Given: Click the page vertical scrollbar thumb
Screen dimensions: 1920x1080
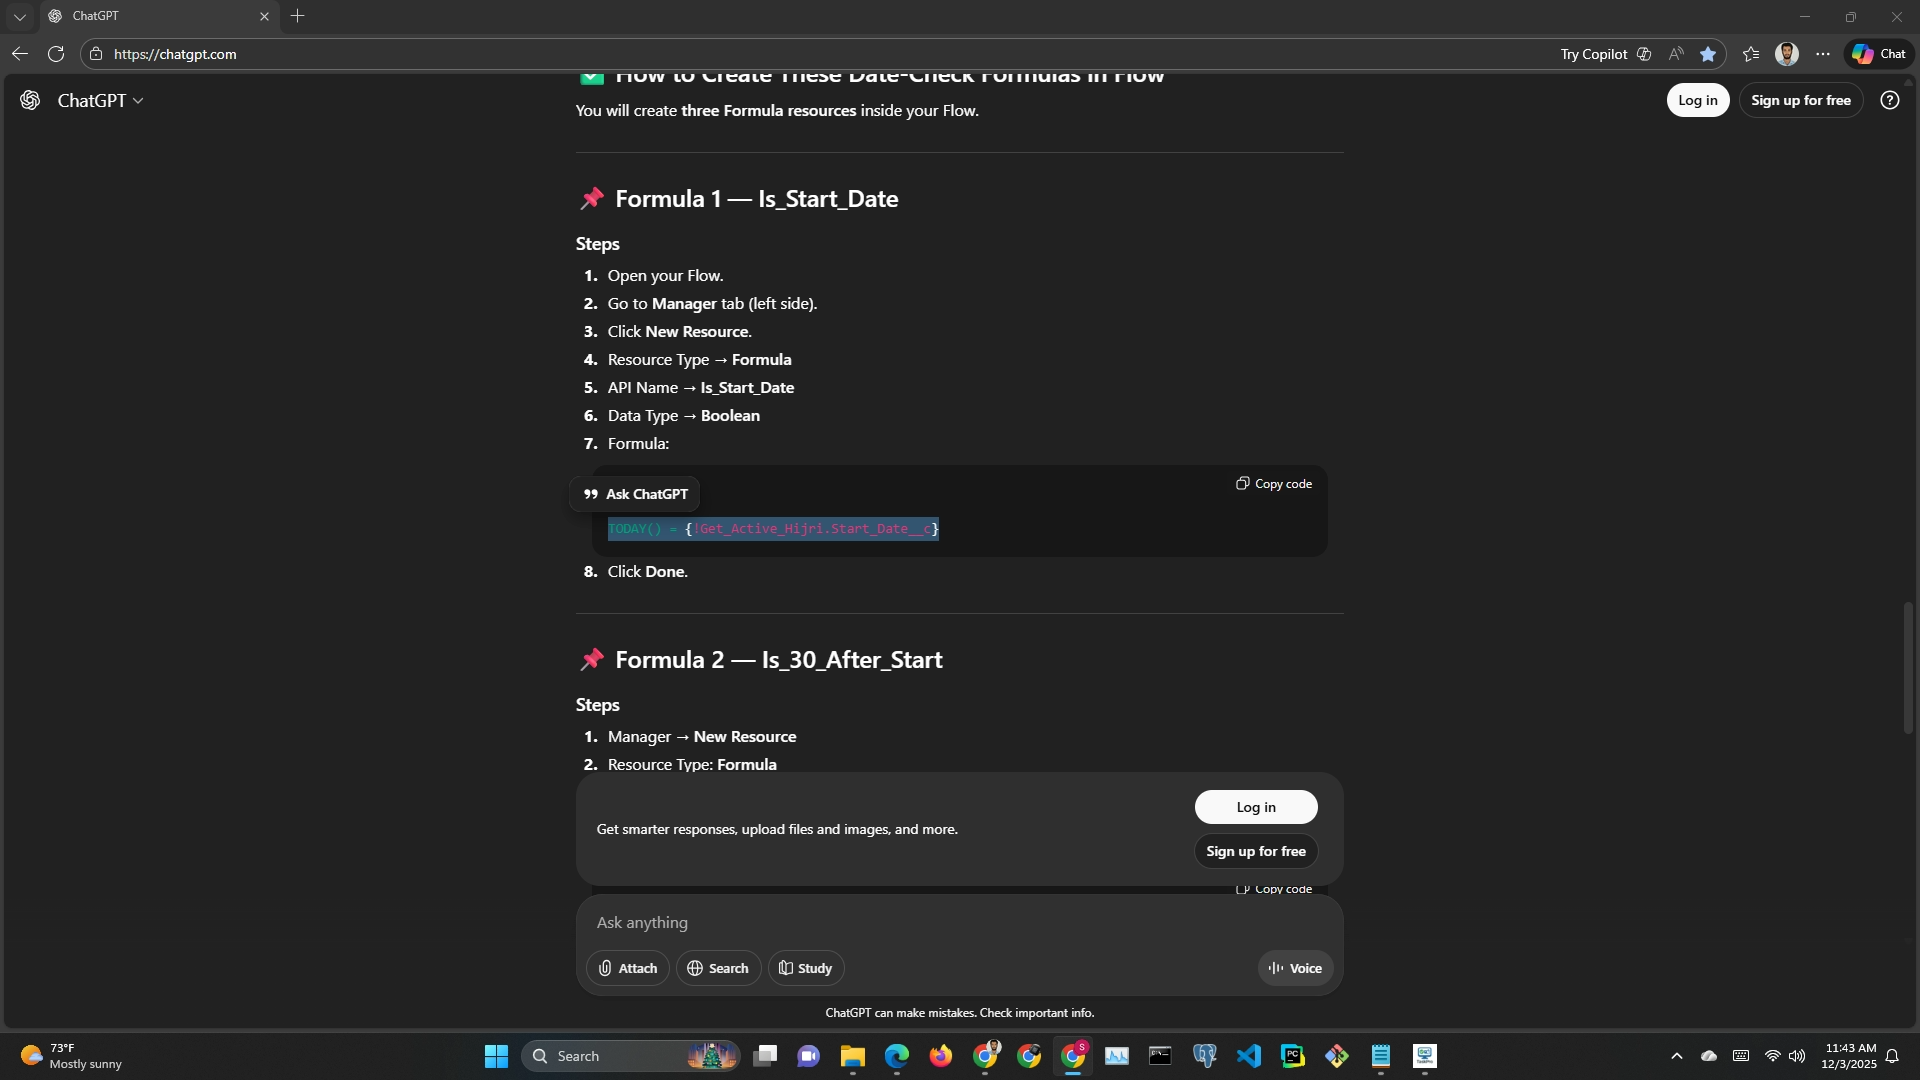Looking at the screenshot, I should point(1908,668).
